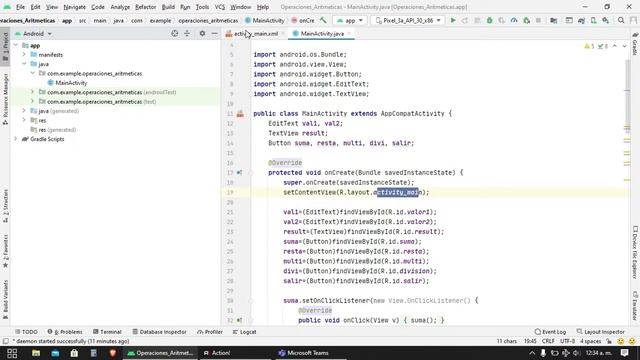Click Sync Project with Gradle Files icon

tap(581, 20)
